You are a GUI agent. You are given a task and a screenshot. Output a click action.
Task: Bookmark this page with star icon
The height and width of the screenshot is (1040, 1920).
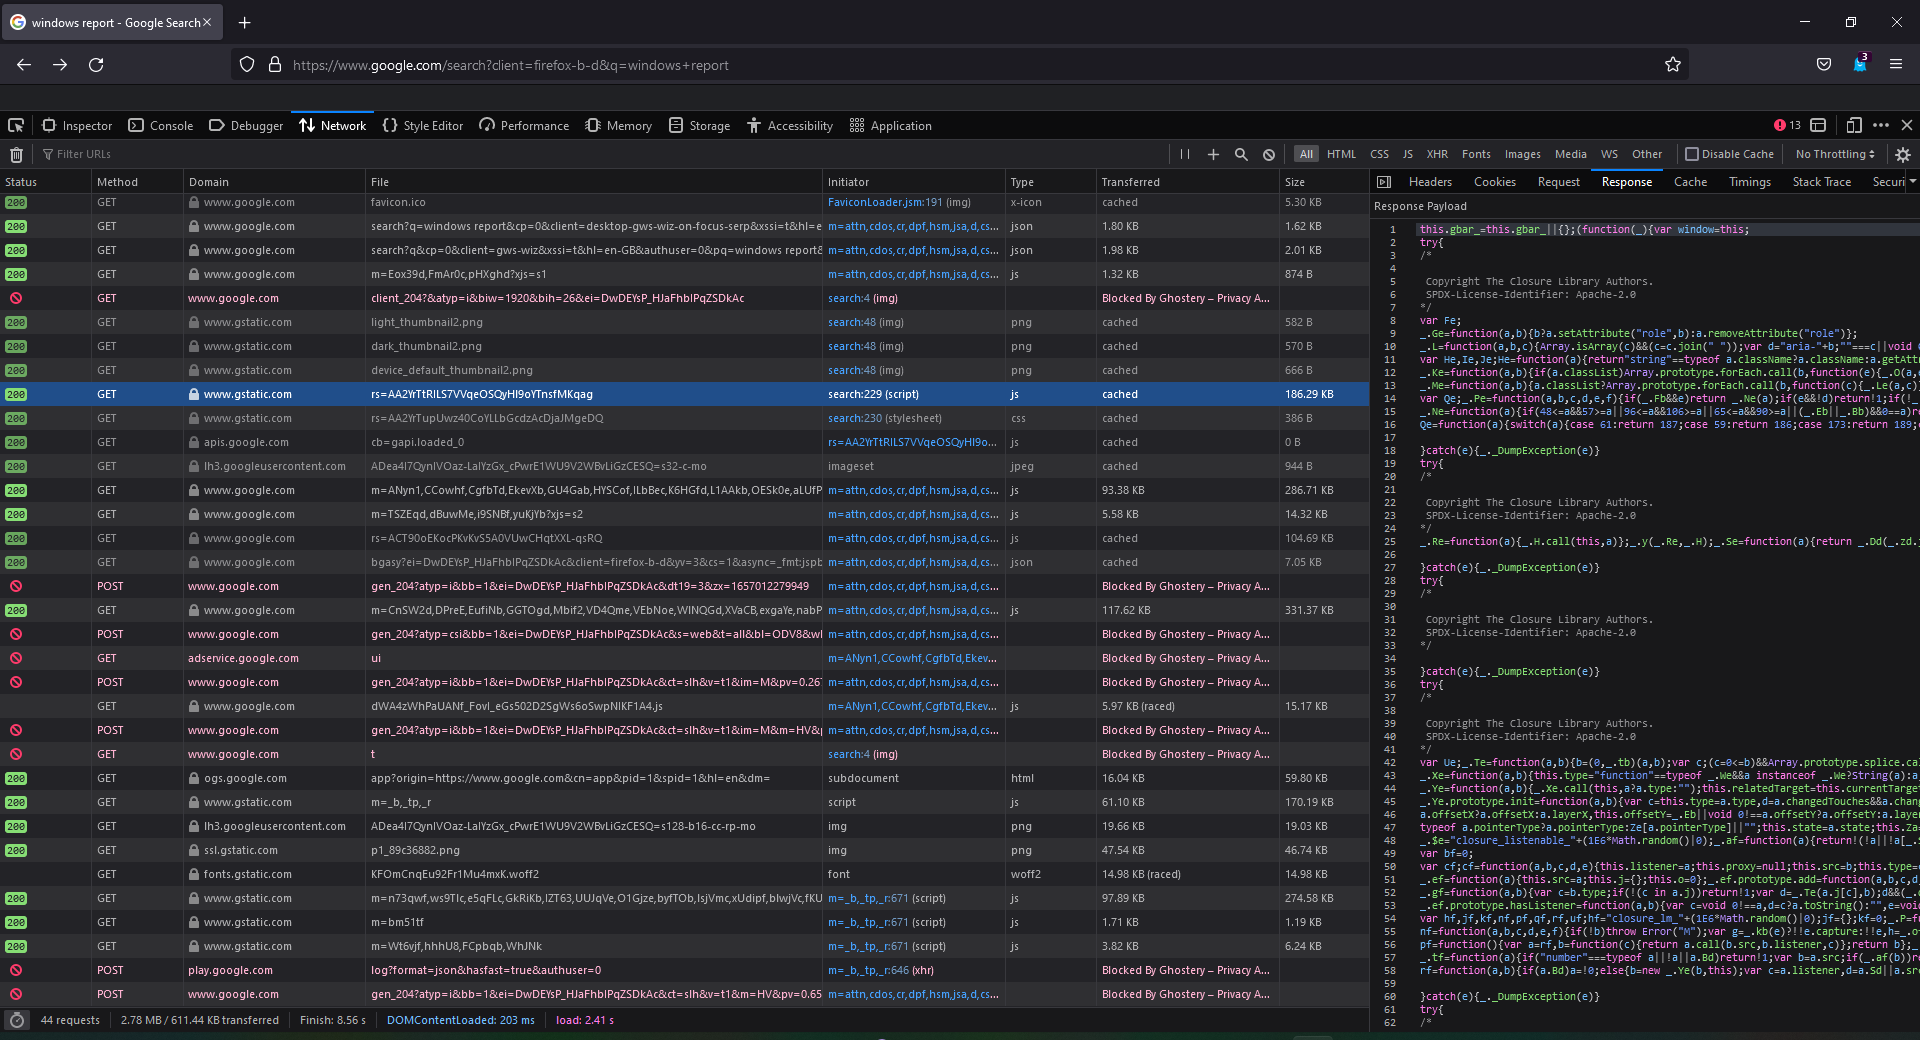click(1673, 65)
